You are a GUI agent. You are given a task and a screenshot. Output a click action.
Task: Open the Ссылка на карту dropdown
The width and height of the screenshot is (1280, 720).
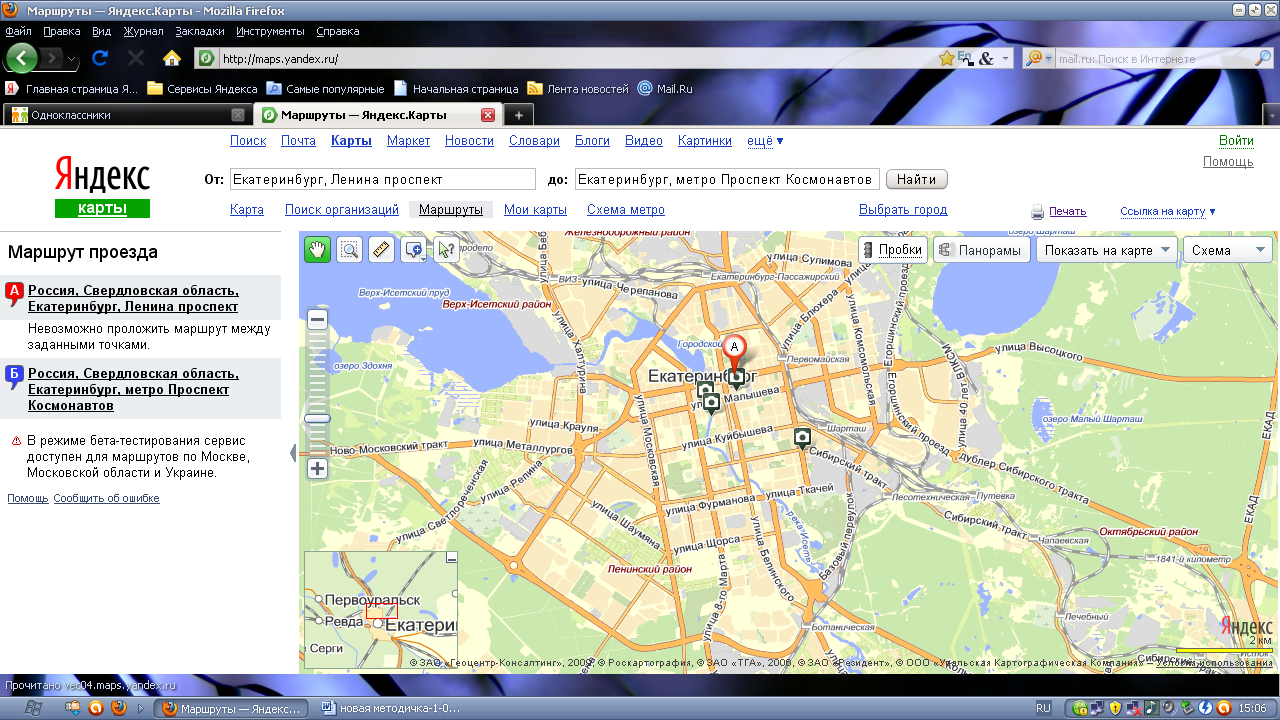[1168, 211]
